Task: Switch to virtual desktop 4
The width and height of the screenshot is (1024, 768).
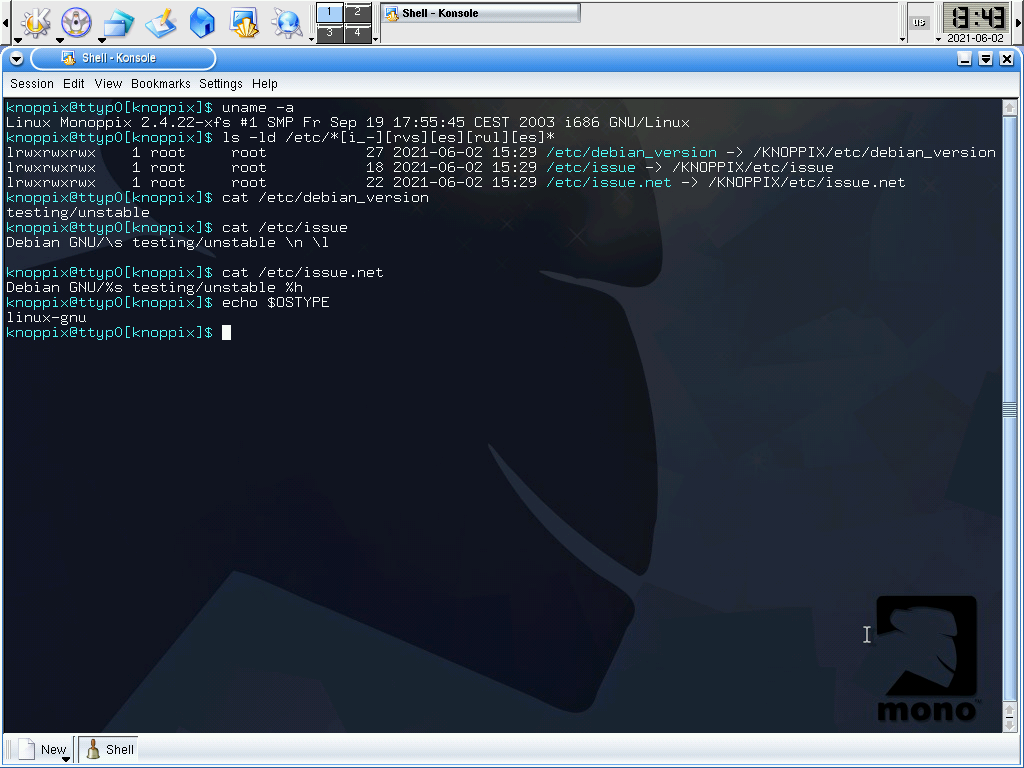Action: (x=358, y=32)
